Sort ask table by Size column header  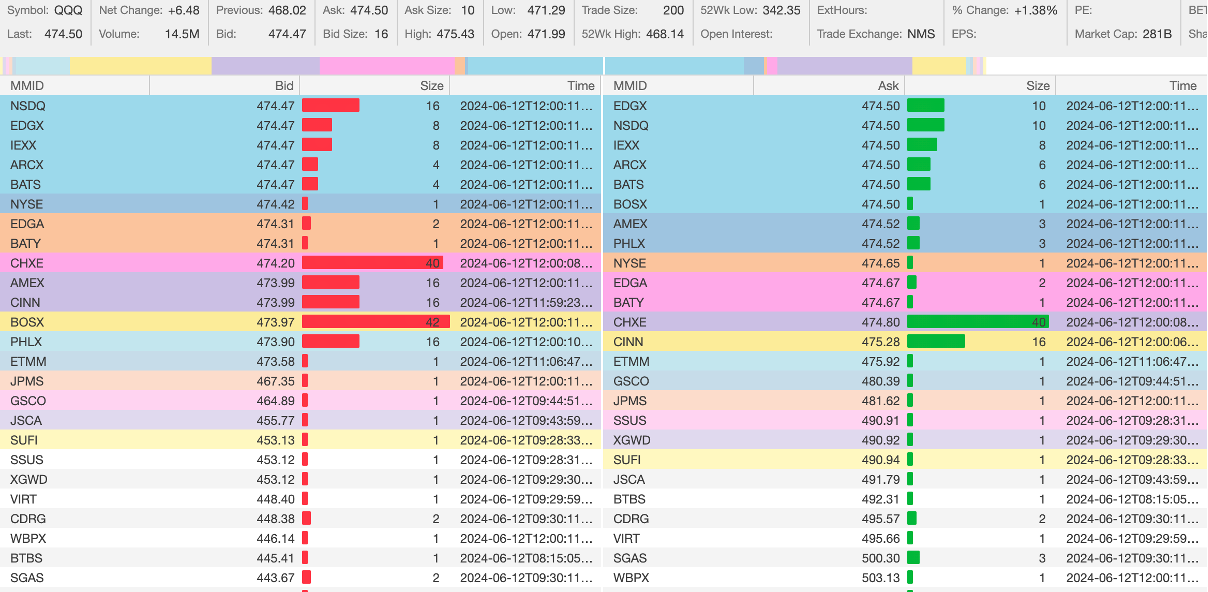pyautogui.click(x=980, y=86)
